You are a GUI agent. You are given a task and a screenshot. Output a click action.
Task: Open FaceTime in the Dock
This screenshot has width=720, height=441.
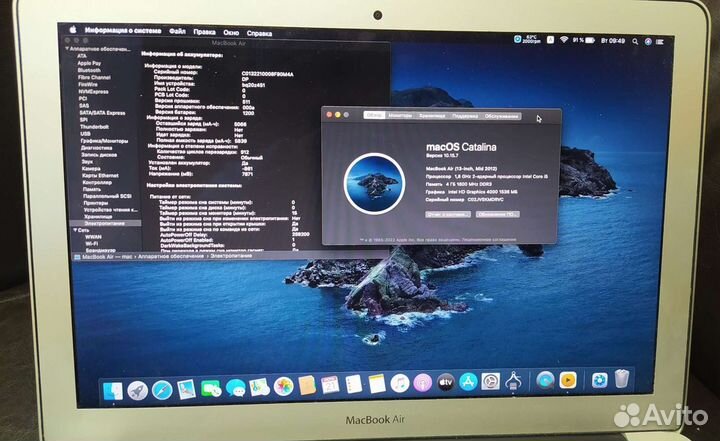(211, 389)
